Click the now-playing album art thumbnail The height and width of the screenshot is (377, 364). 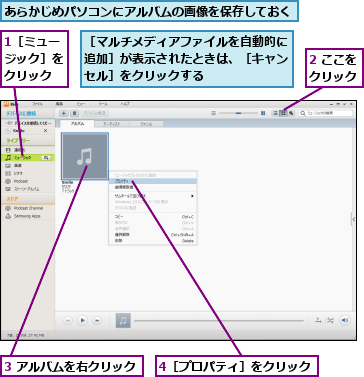point(123,320)
